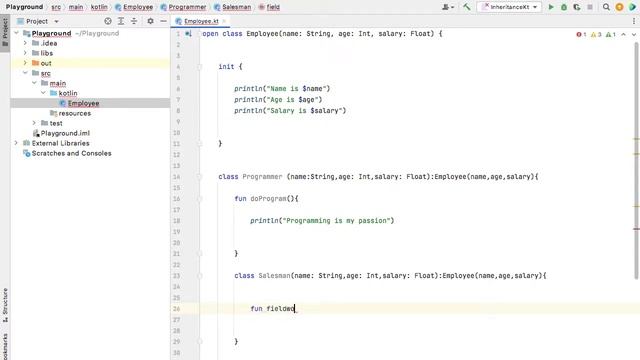640x360 pixels.
Task: Click gutter override marker on line 1
Action: click(188, 34)
